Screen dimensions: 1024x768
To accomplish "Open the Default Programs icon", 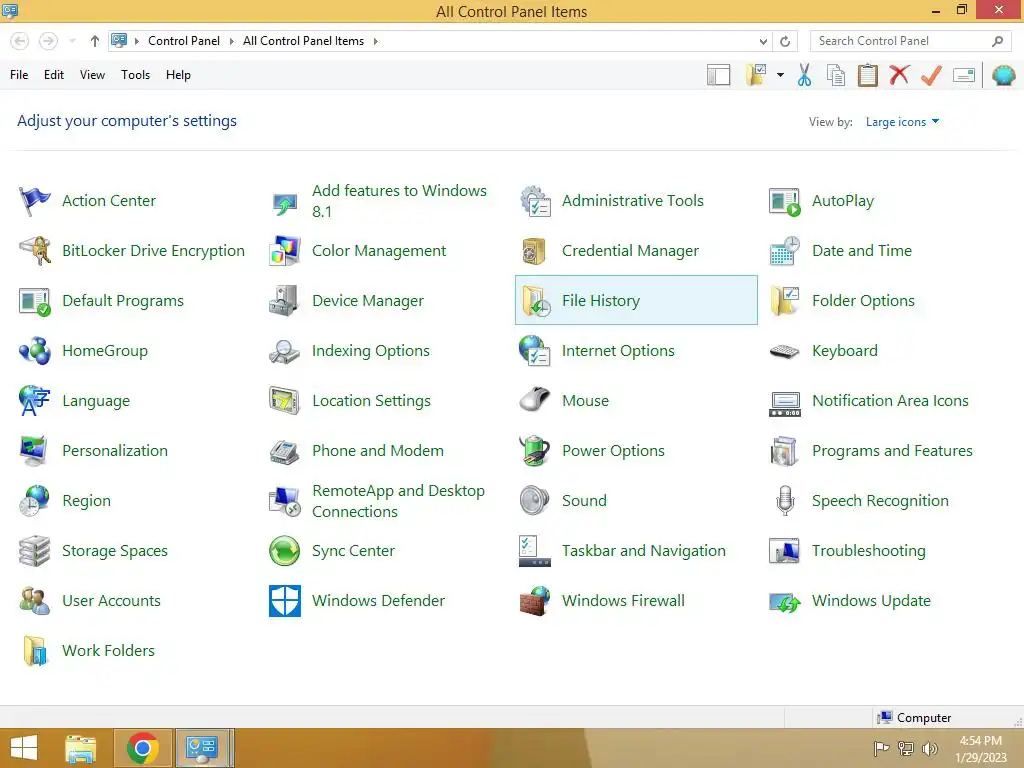I will click(x=34, y=301).
